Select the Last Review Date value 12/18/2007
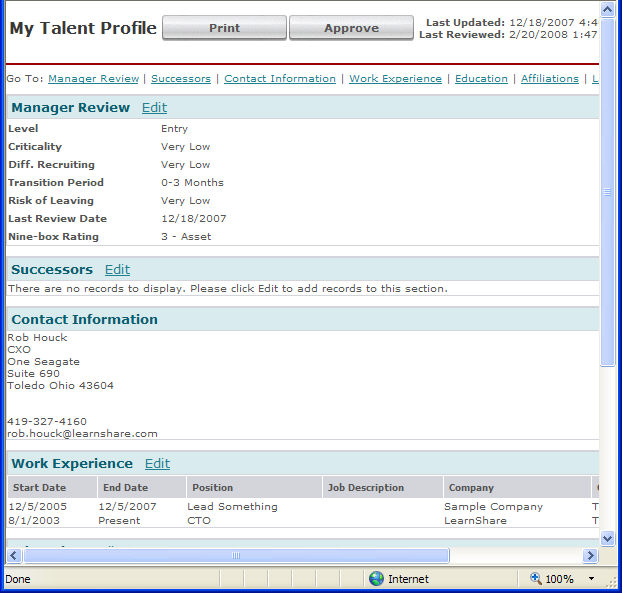 coord(194,219)
